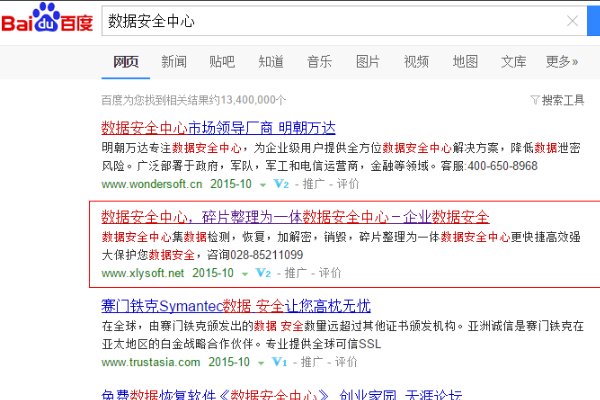The image size is (600, 400).
Task: Open result 赛门铁克Symantec数据 安全让您高枕无忧
Action: [236, 306]
